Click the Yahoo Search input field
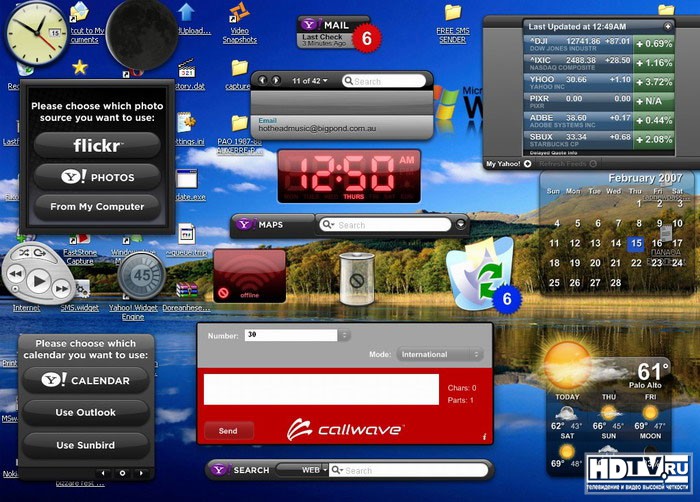This screenshot has height=502, width=700. tap(408, 470)
